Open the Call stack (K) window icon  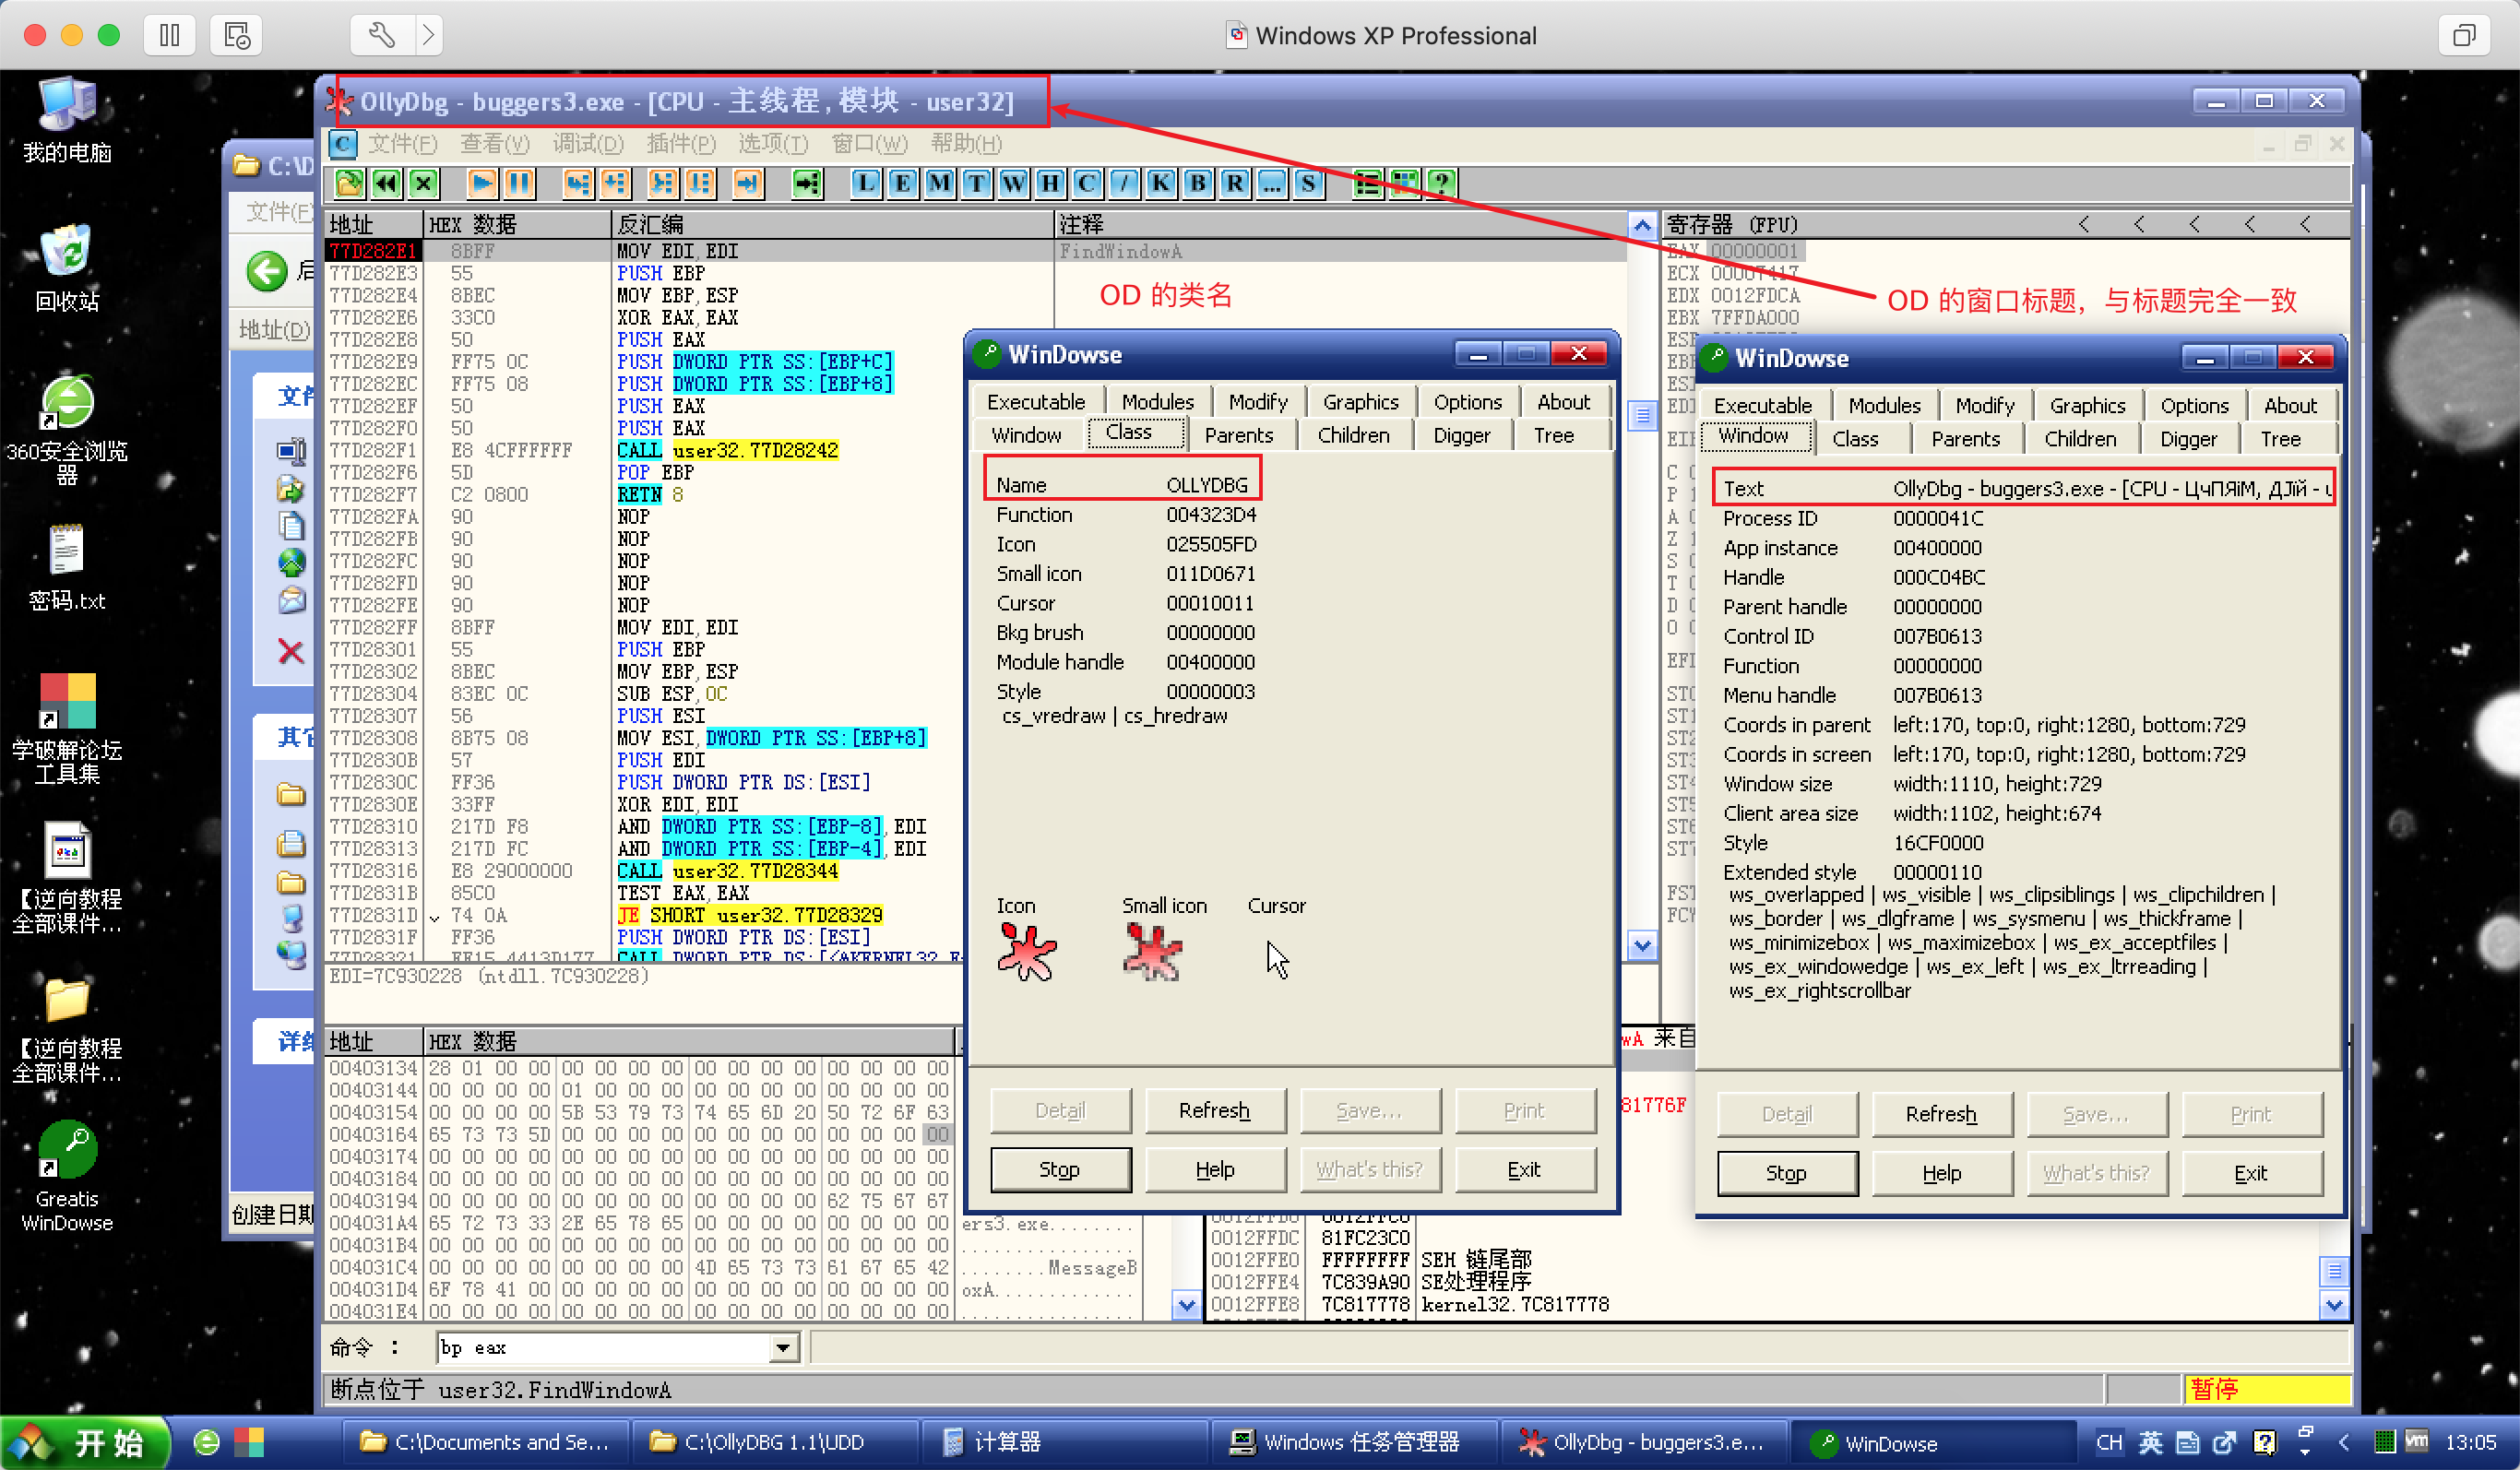tap(1160, 183)
